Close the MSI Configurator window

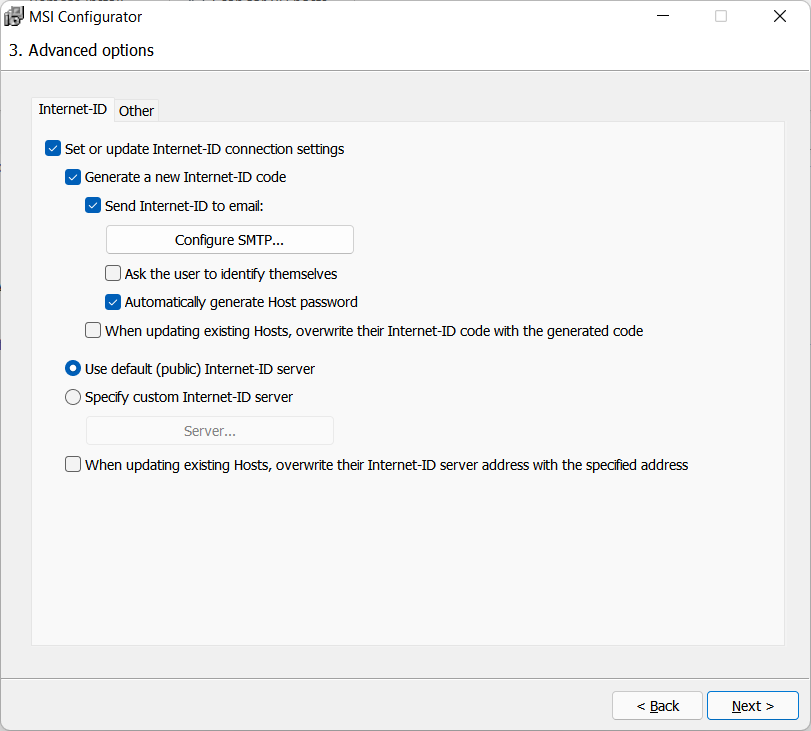tap(780, 17)
